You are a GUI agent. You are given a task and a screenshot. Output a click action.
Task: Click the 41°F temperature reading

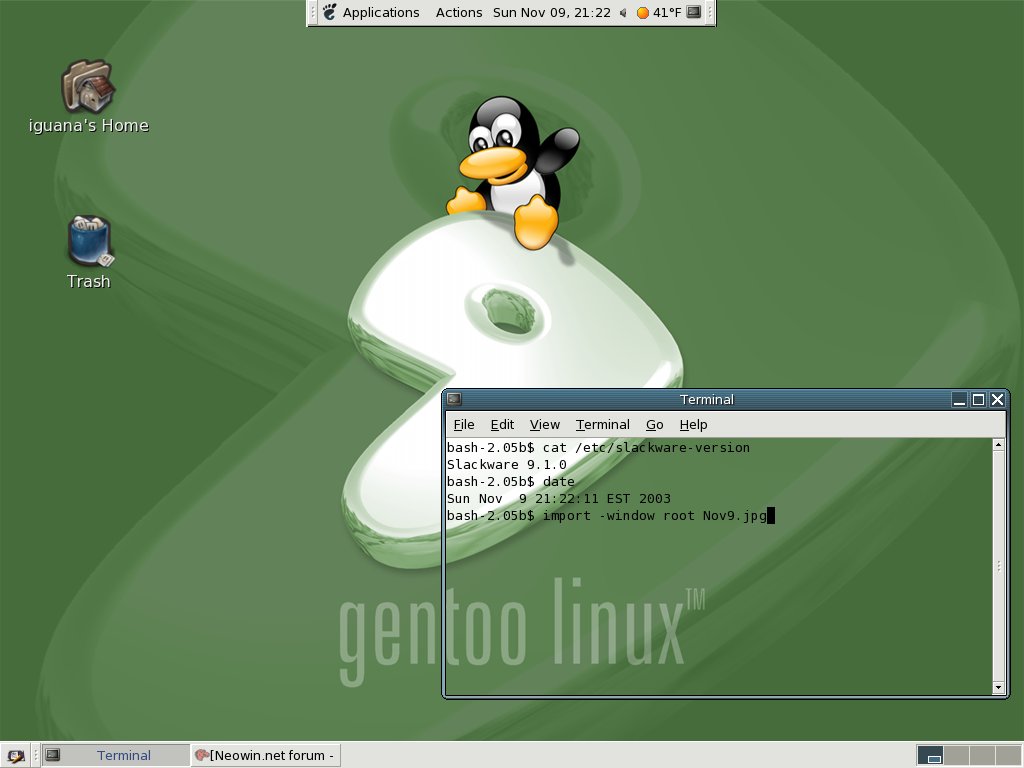[x=667, y=12]
